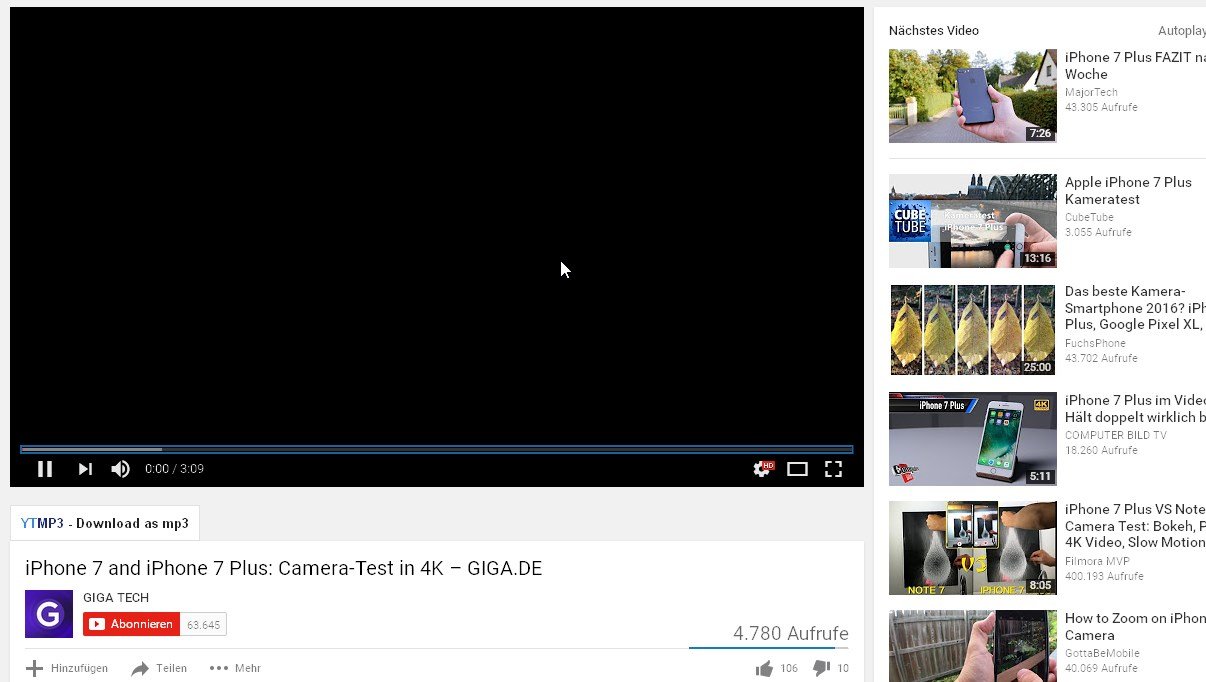Open GIGA TECH channel avatar

click(x=49, y=614)
